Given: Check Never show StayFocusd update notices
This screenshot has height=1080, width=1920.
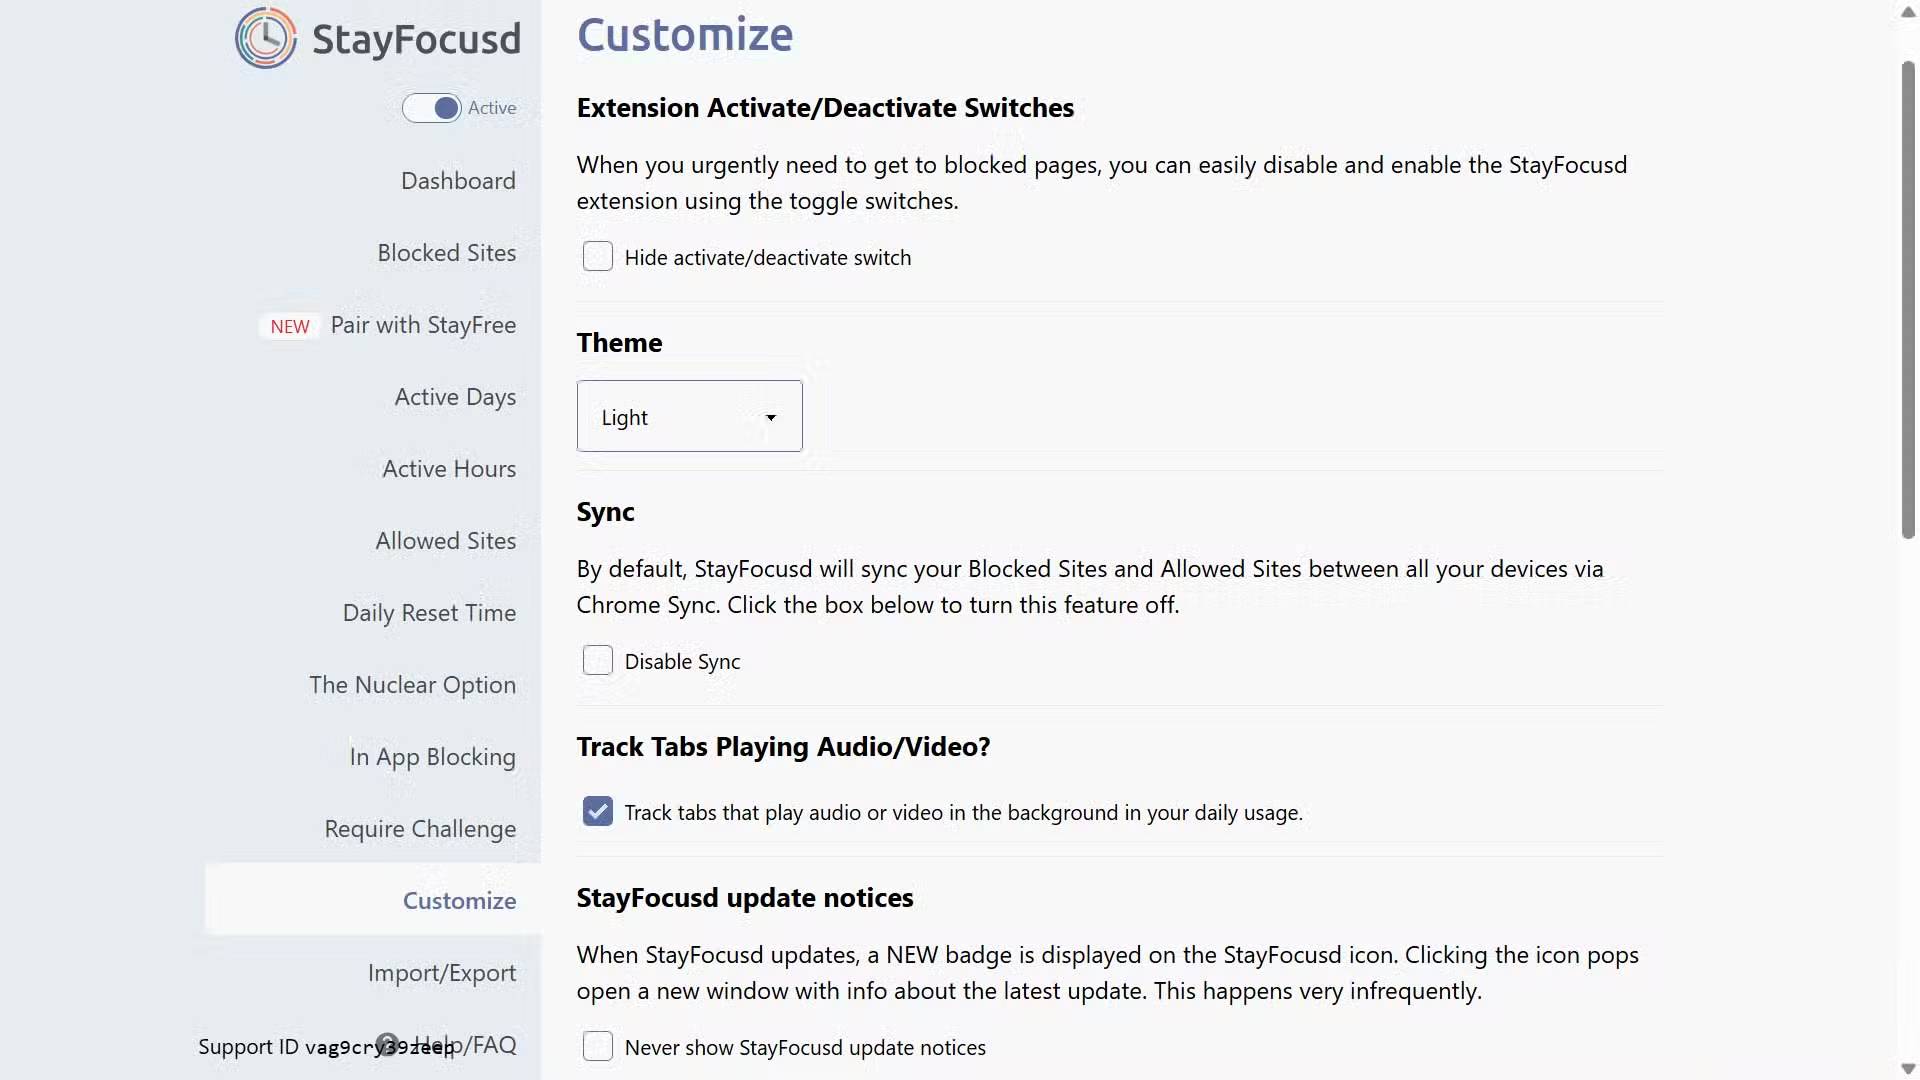Looking at the screenshot, I should pos(598,1047).
